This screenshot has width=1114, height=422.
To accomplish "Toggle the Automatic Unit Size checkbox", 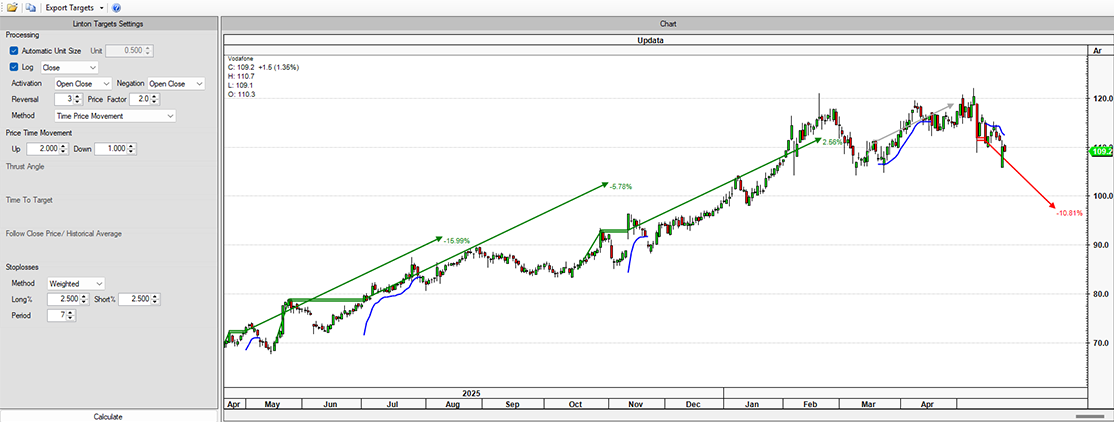I will click(14, 51).
